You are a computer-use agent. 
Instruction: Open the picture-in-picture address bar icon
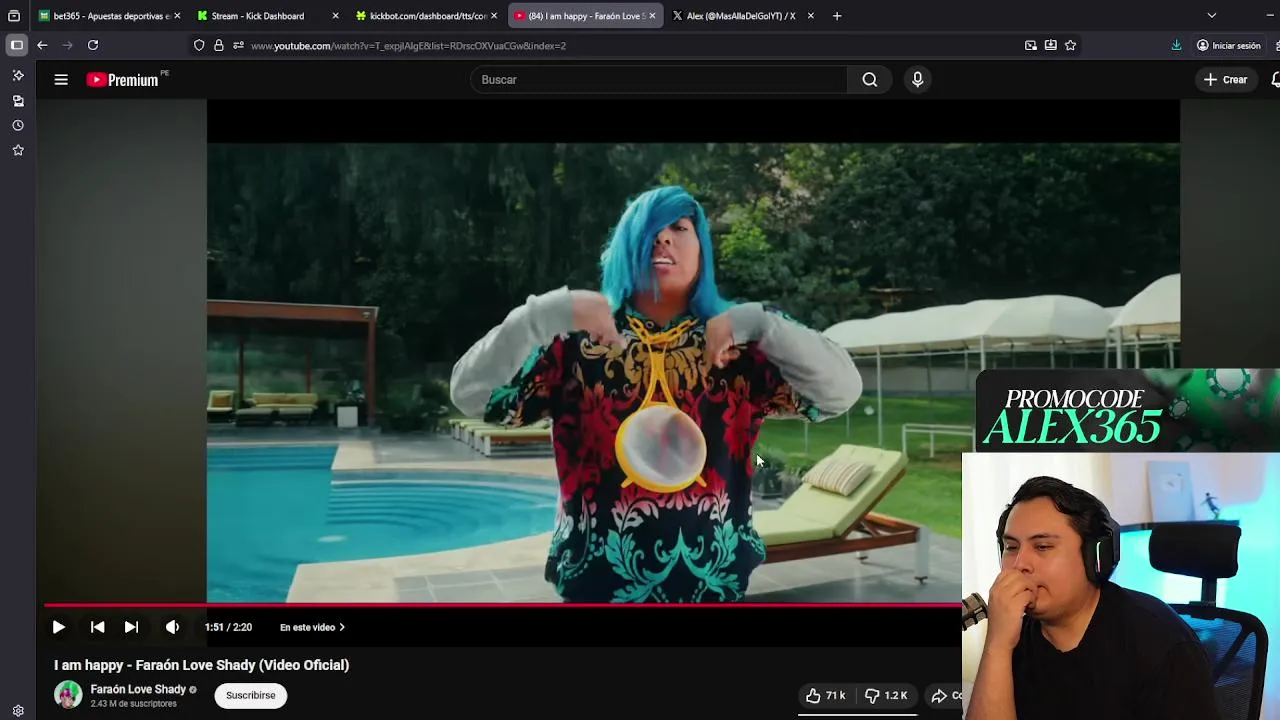point(1031,45)
